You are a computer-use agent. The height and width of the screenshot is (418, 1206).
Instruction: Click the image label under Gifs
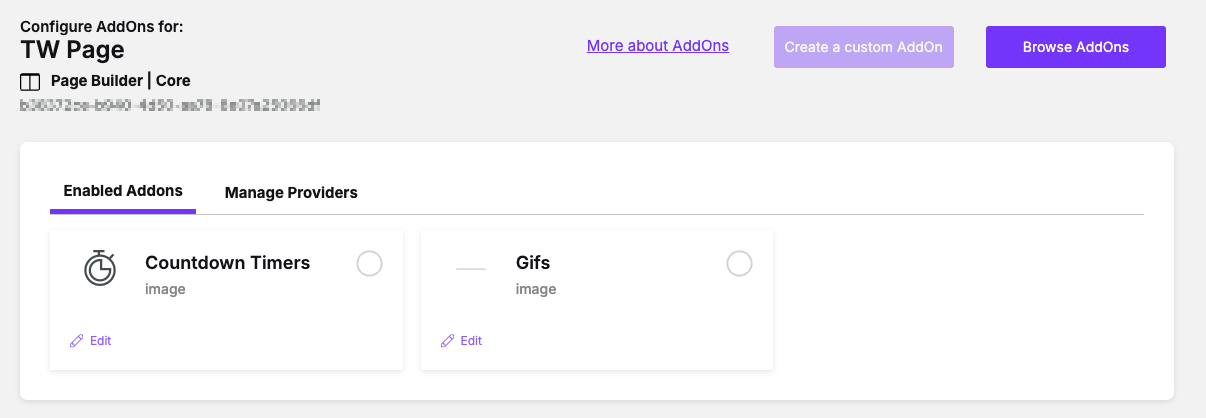click(x=536, y=290)
